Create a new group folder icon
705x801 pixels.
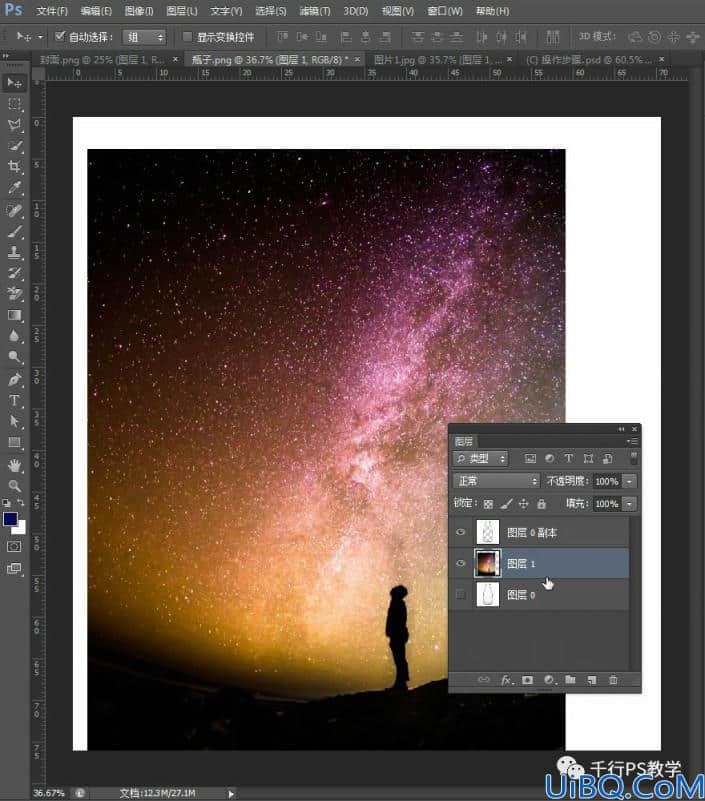tap(570, 680)
